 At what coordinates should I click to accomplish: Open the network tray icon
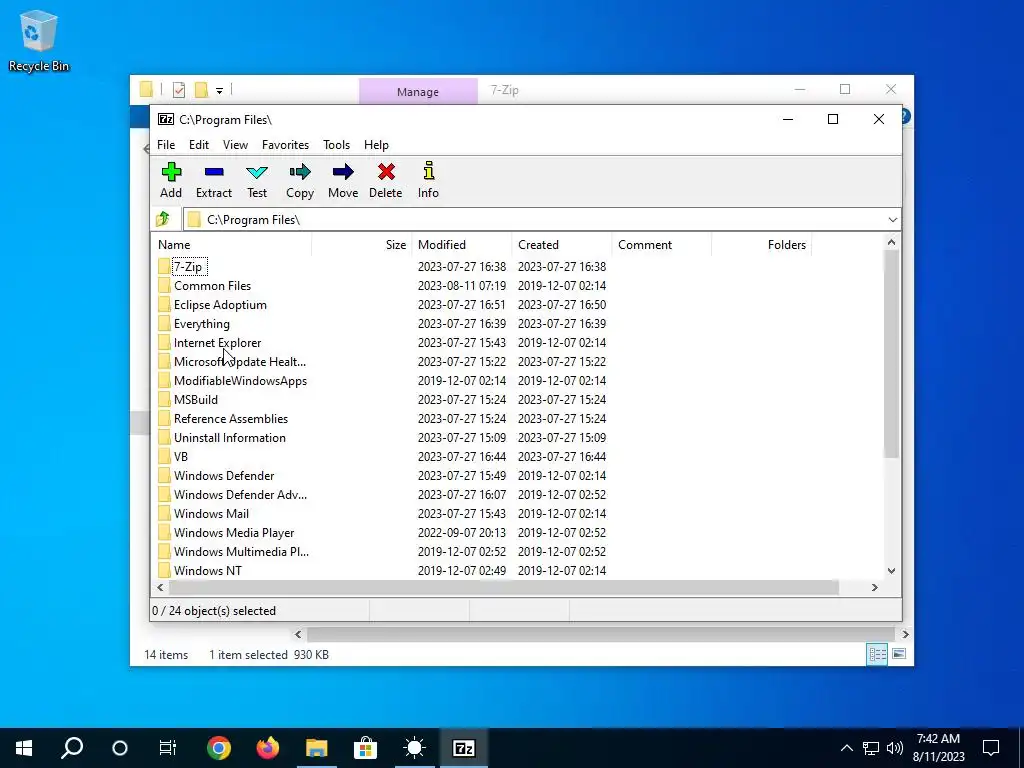pyautogui.click(x=871, y=748)
